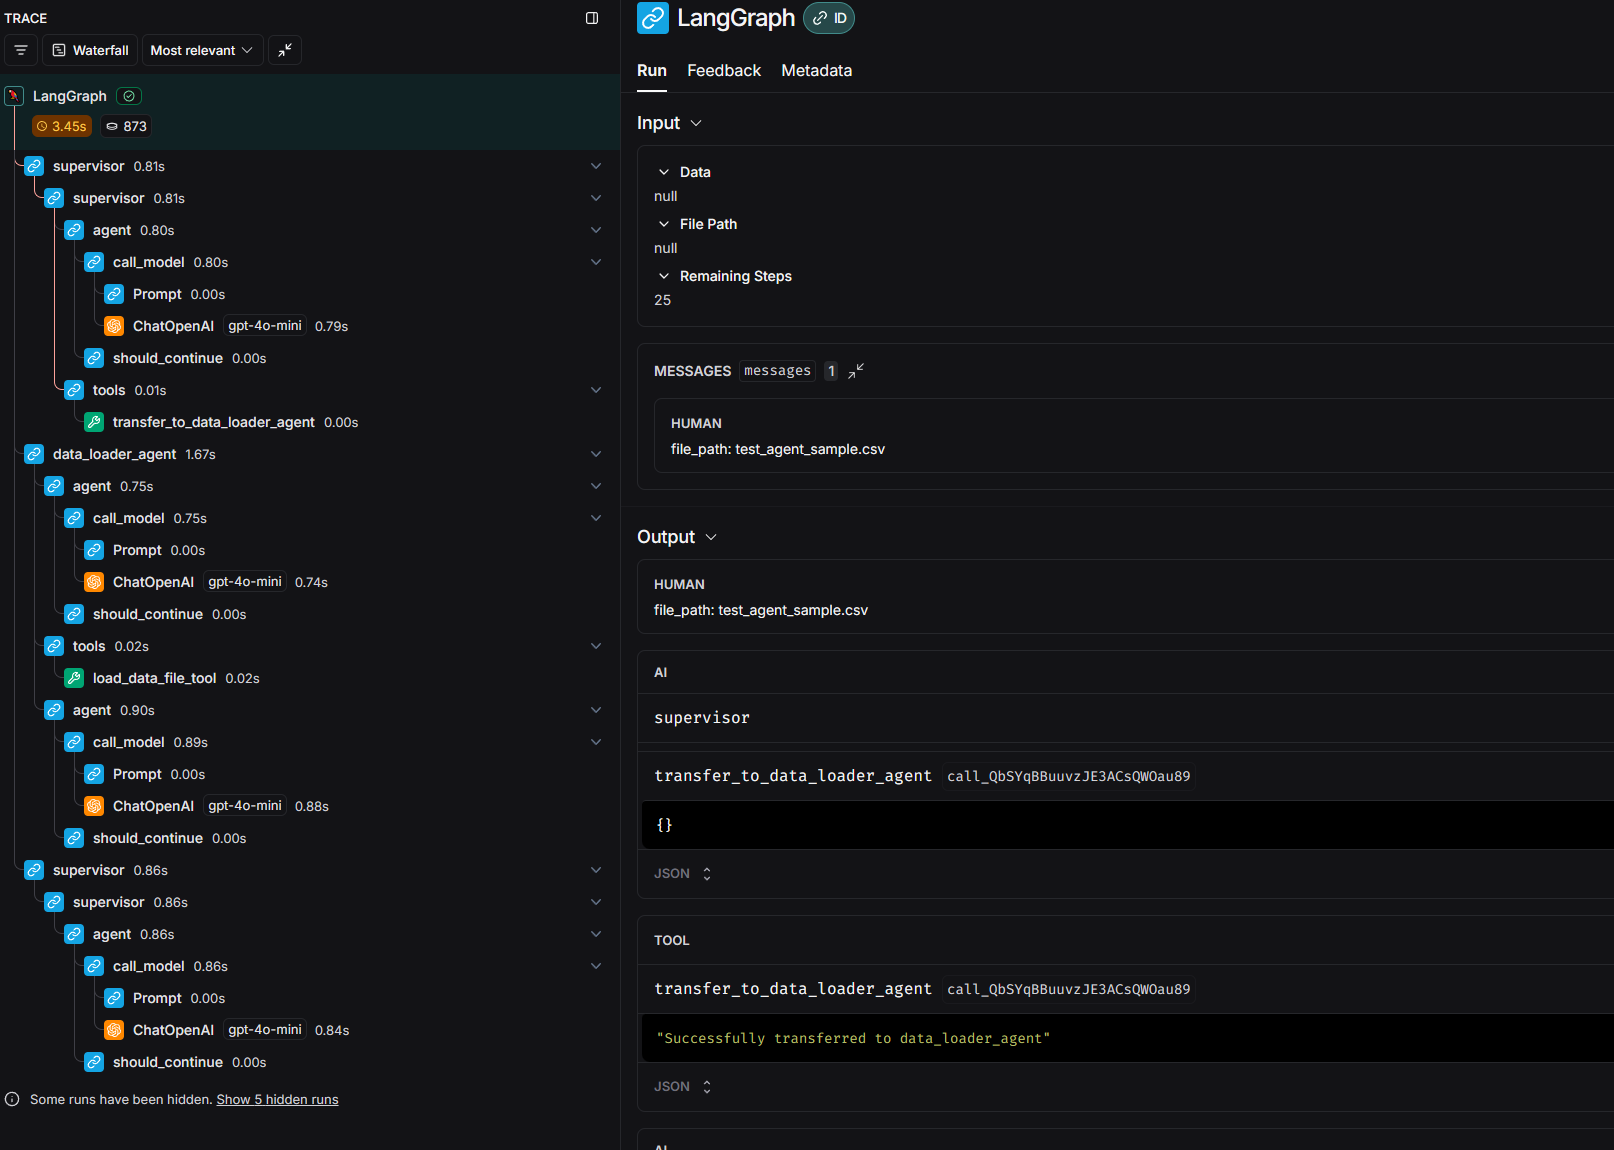Copy run ID using the ID badge
Viewport: 1614px width, 1150px height.
point(829,18)
